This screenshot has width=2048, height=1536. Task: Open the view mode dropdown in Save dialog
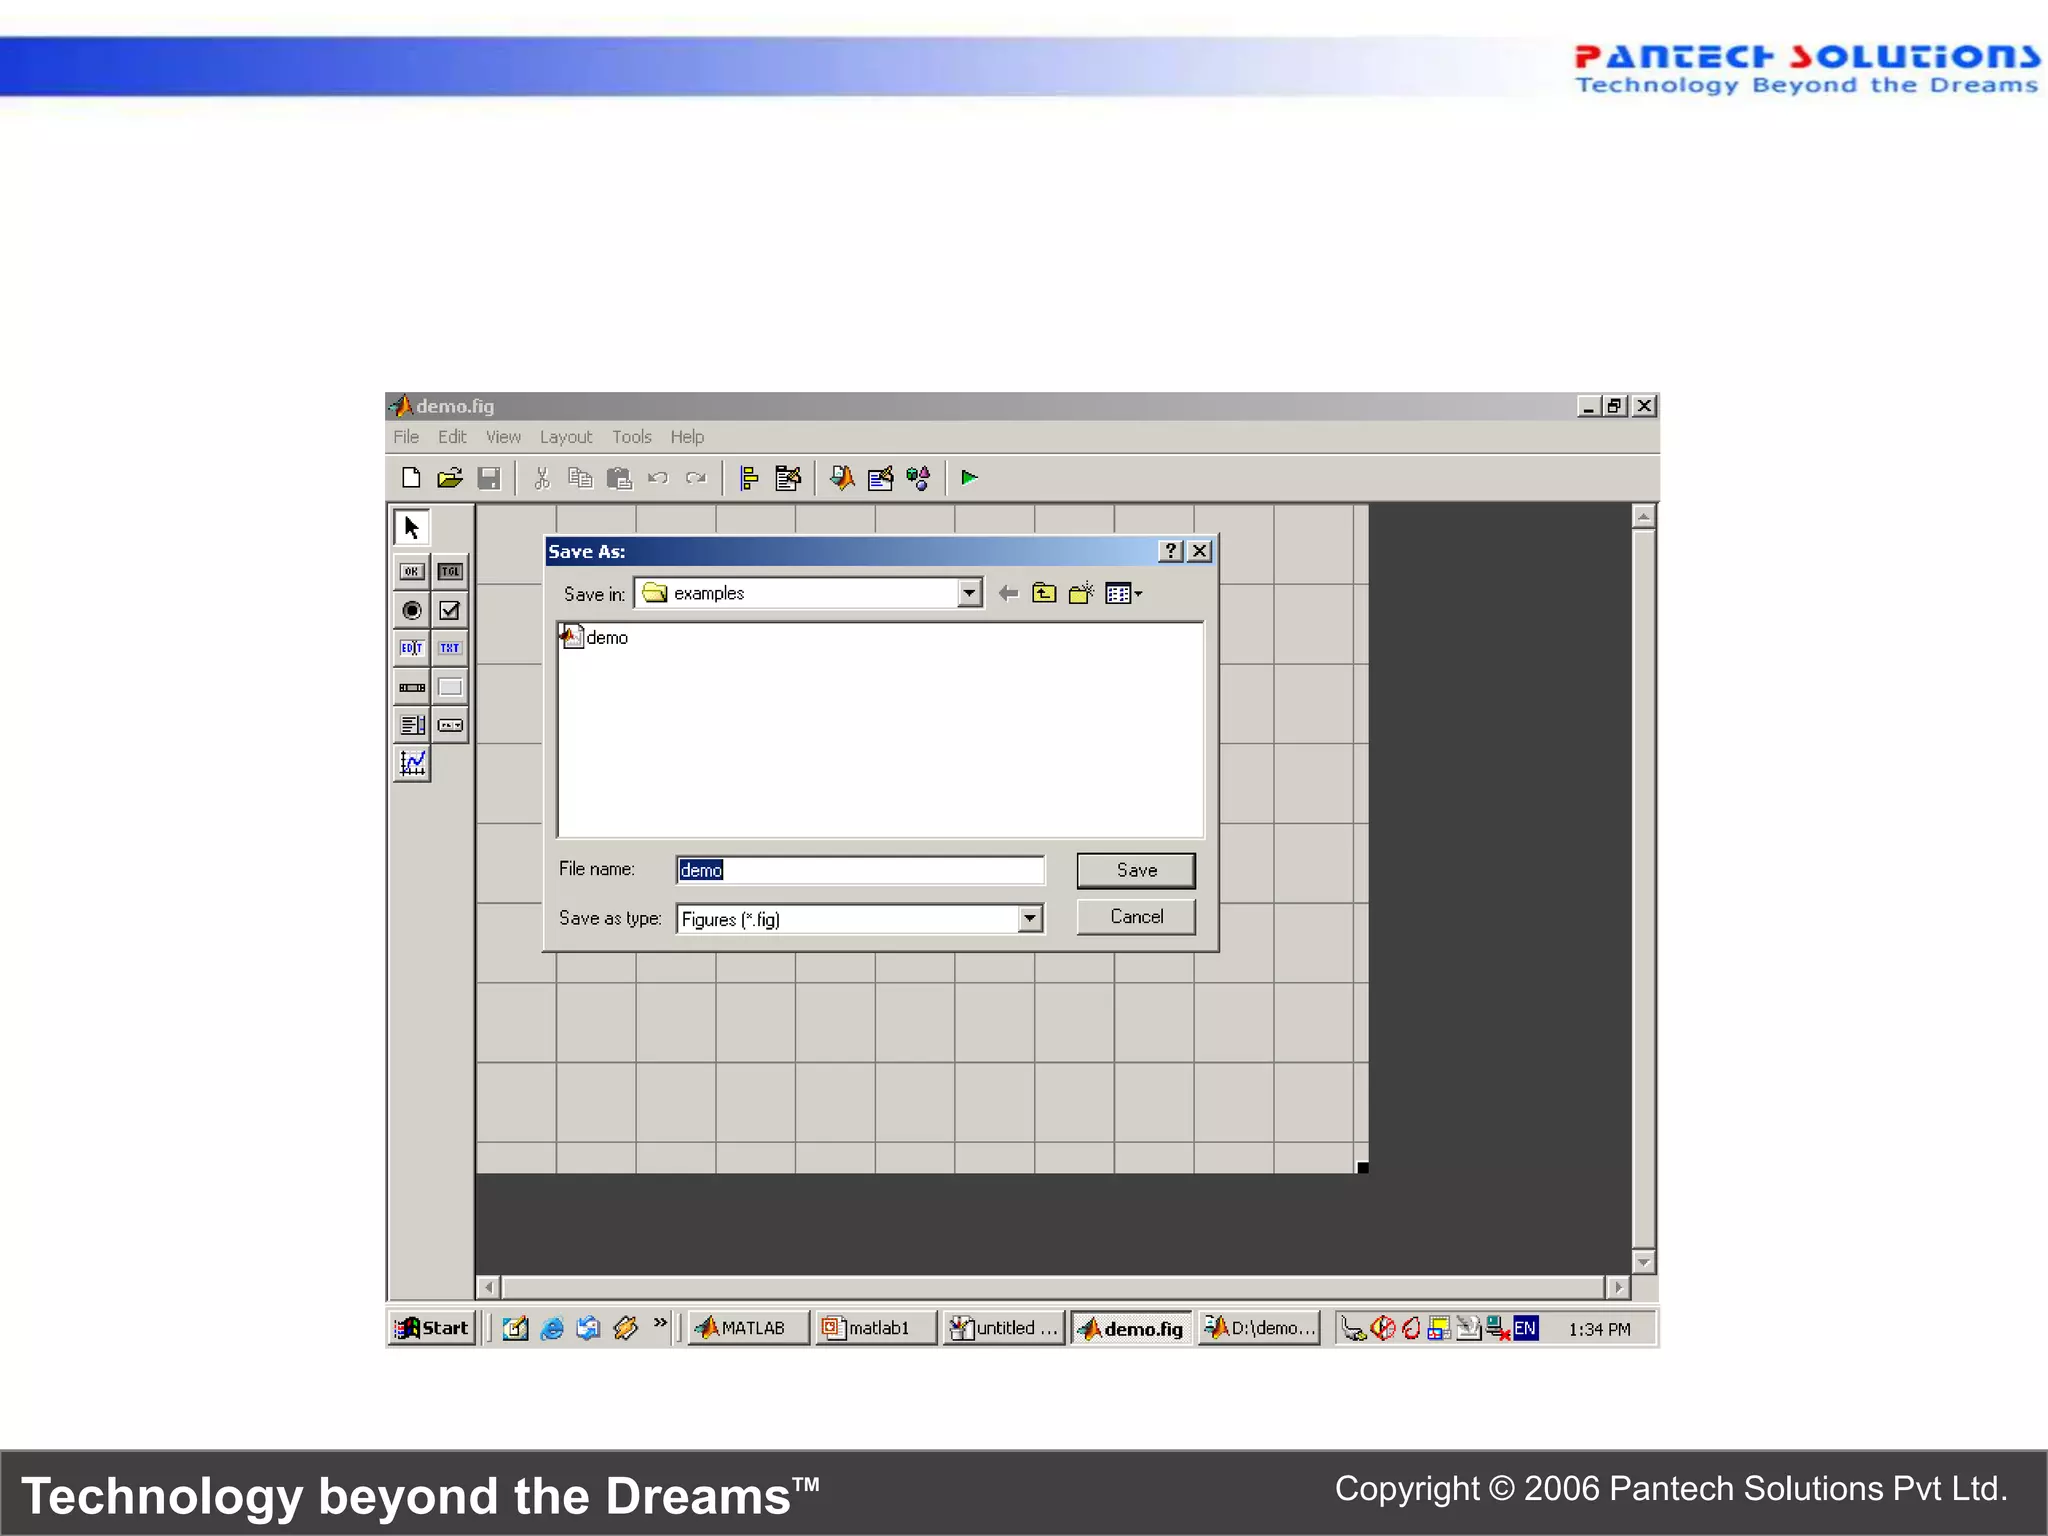coord(1125,593)
